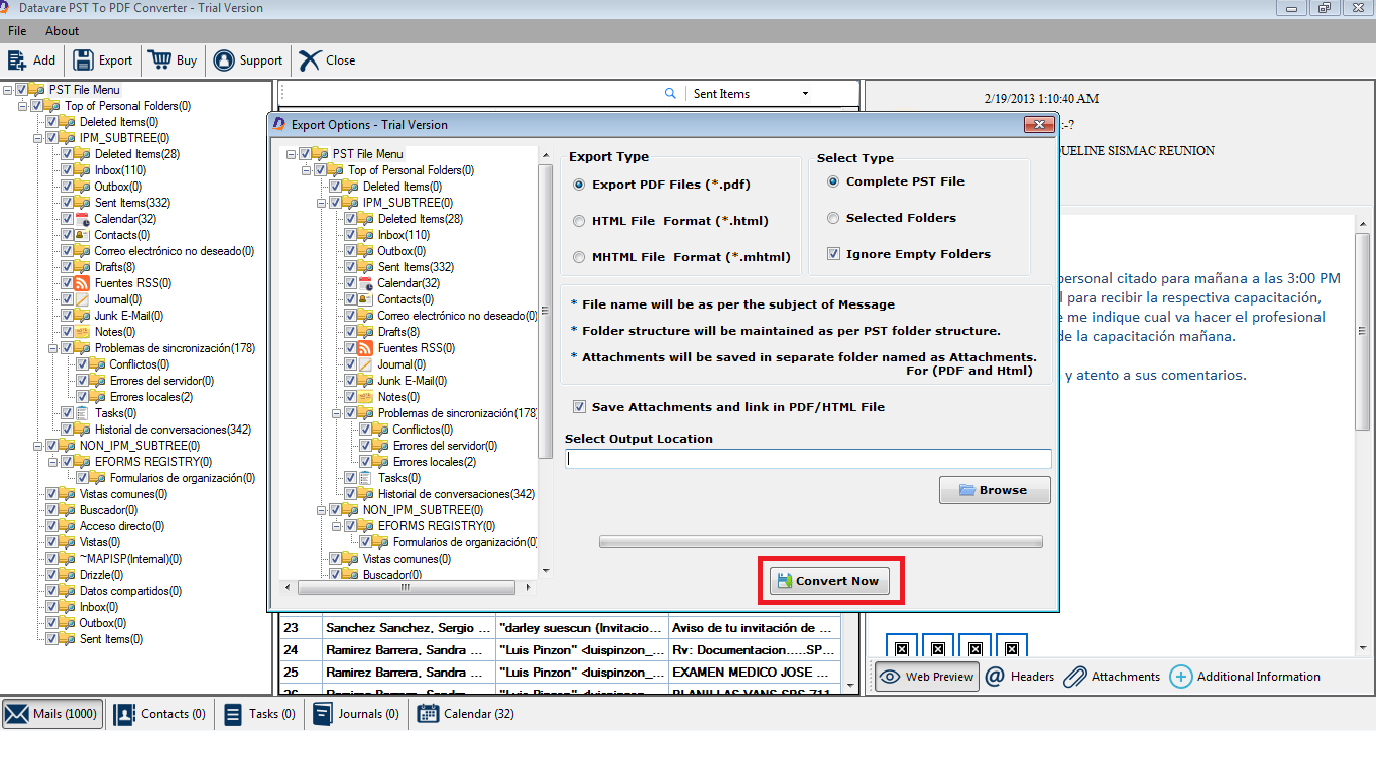
Task: Click the search magnifier icon
Action: click(x=670, y=94)
